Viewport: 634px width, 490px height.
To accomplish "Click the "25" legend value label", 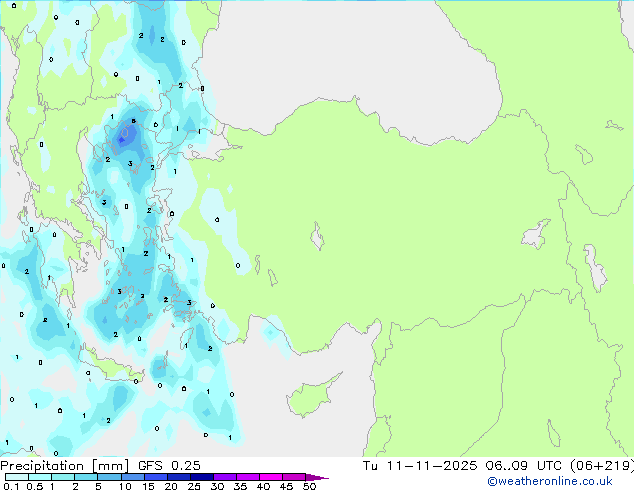I will pos(194,486).
